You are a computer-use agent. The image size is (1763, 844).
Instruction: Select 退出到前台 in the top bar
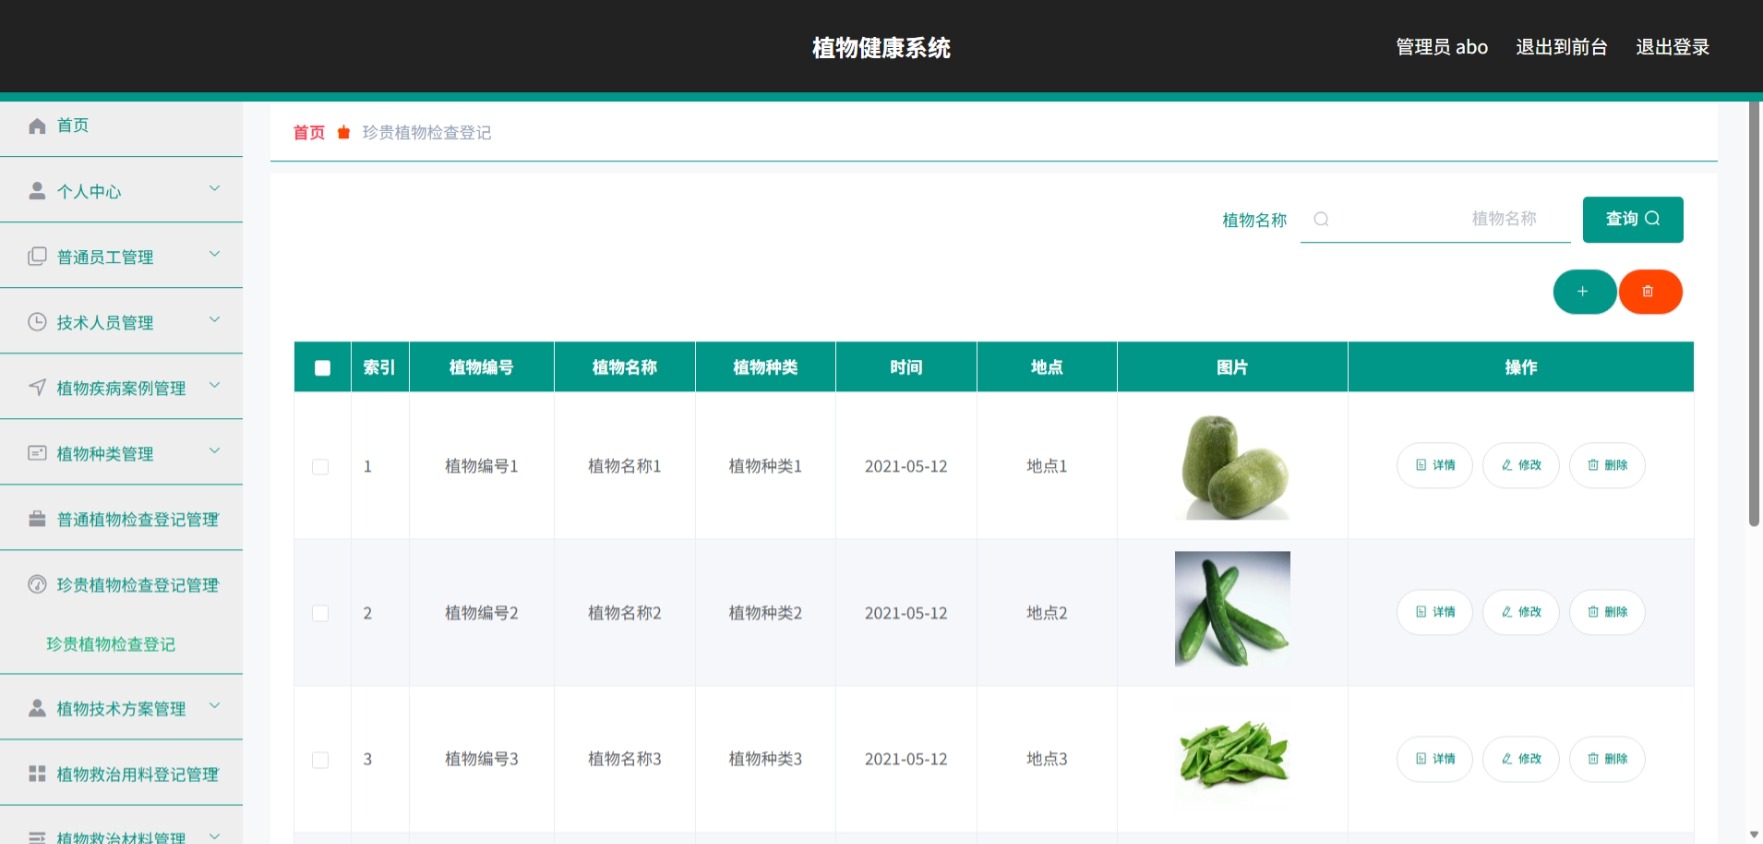tap(1561, 47)
